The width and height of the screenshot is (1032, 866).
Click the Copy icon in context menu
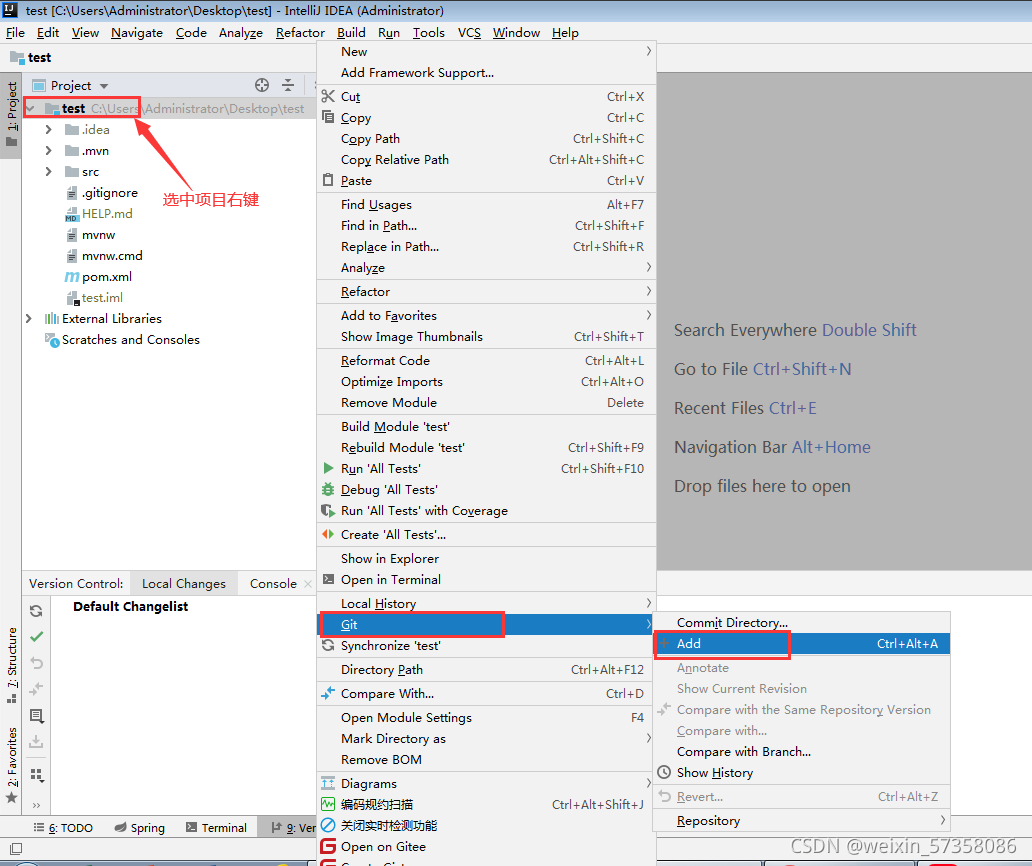pyautogui.click(x=328, y=117)
